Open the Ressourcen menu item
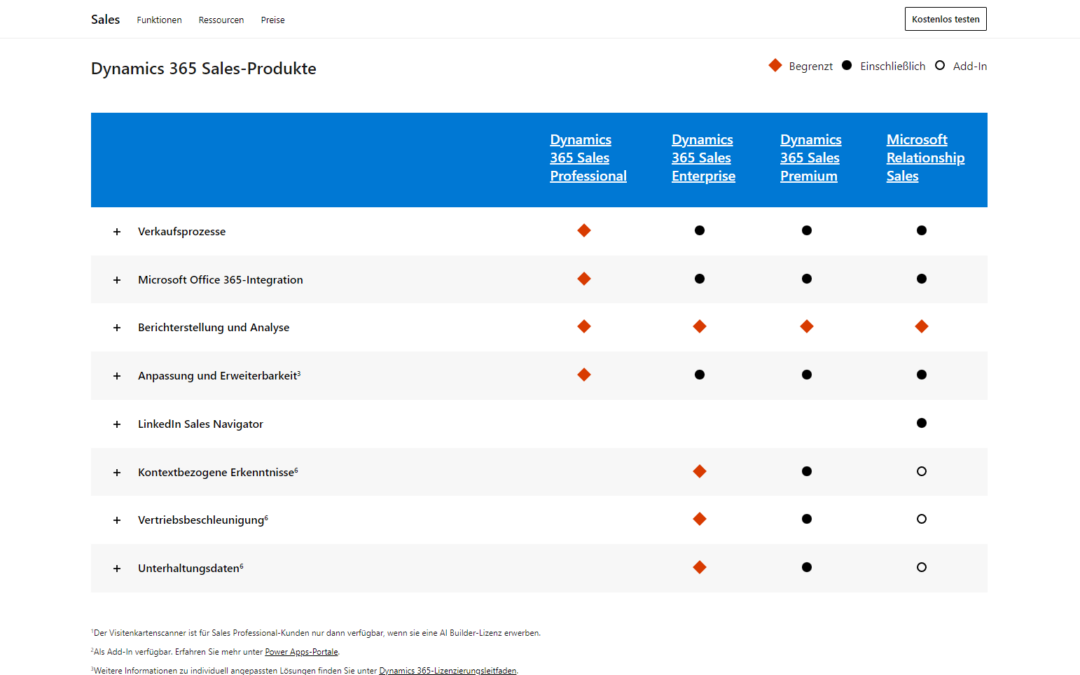The width and height of the screenshot is (1080, 675). pyautogui.click(x=221, y=20)
